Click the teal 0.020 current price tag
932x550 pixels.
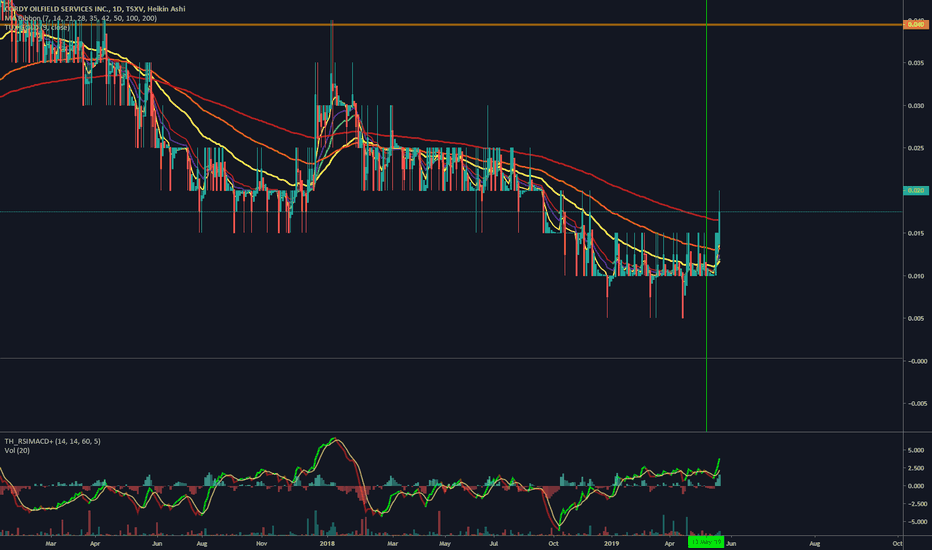pos(915,190)
